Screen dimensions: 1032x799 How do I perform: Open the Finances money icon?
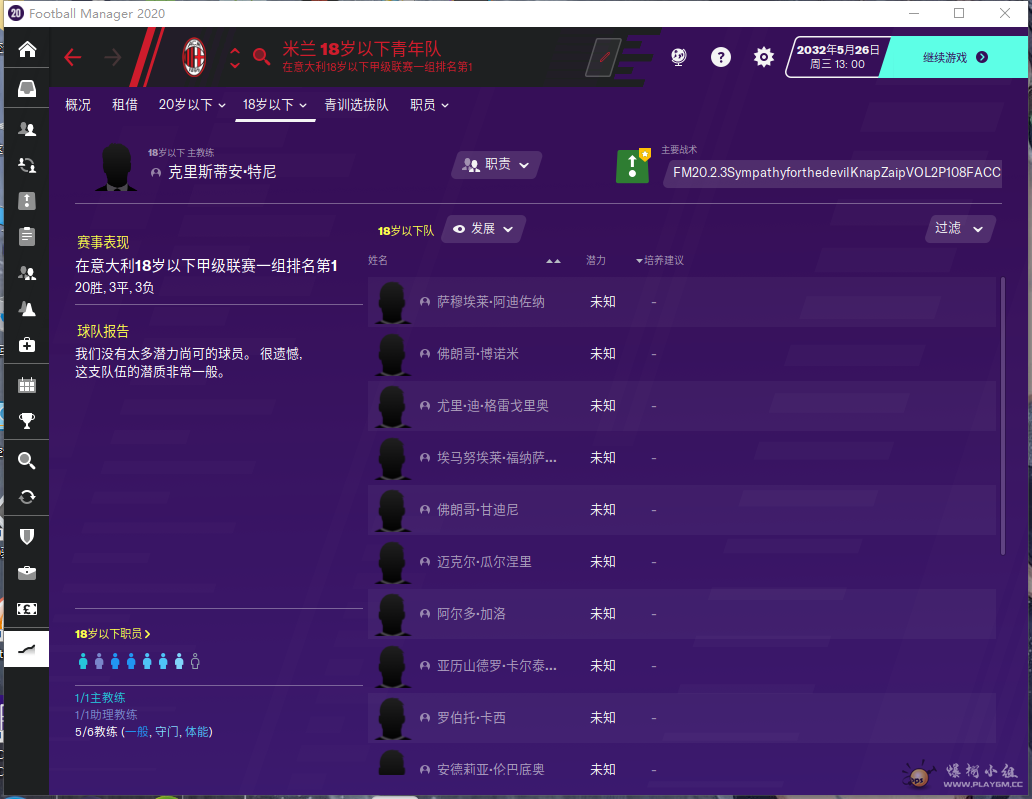27,609
